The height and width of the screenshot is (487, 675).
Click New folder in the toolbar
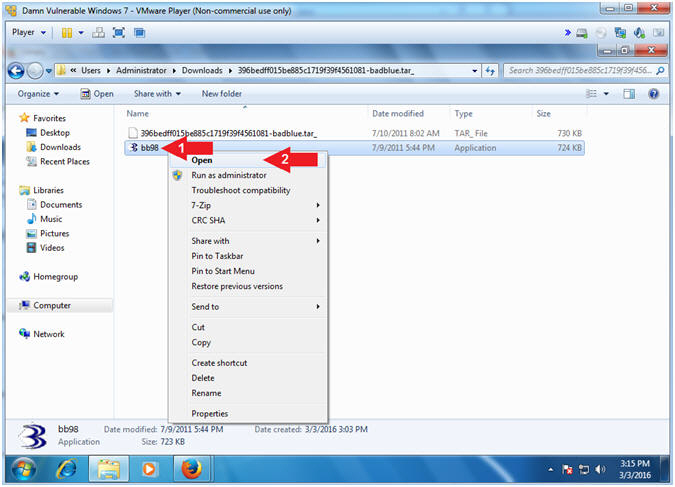(x=222, y=93)
